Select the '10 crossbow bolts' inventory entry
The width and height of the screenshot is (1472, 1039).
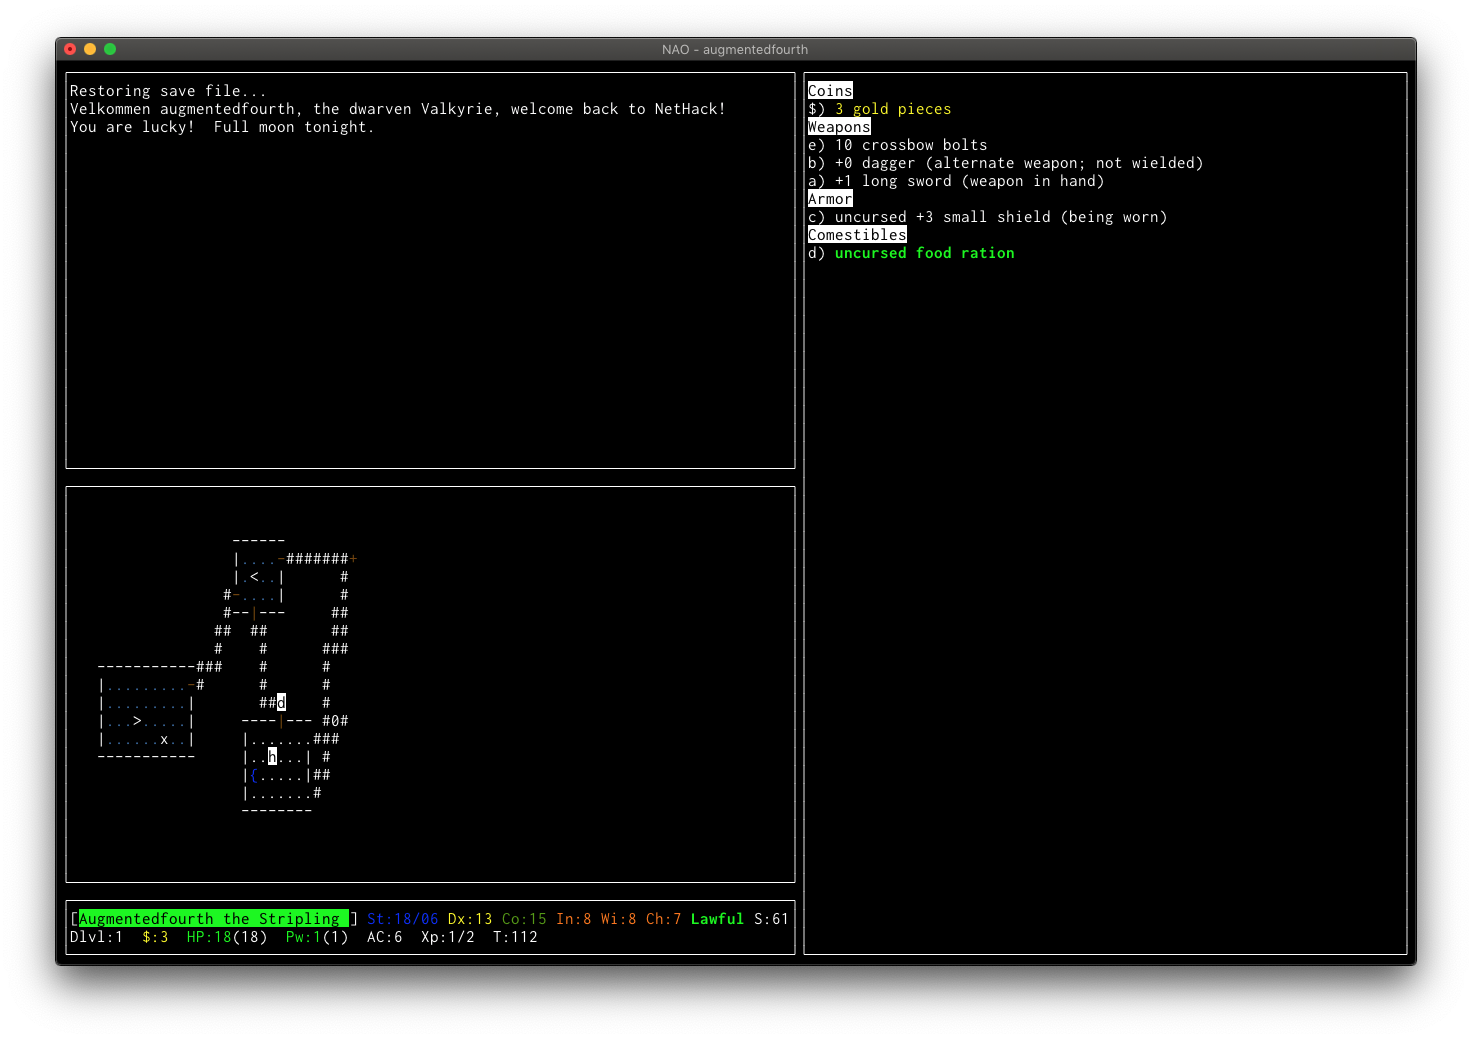897,144
